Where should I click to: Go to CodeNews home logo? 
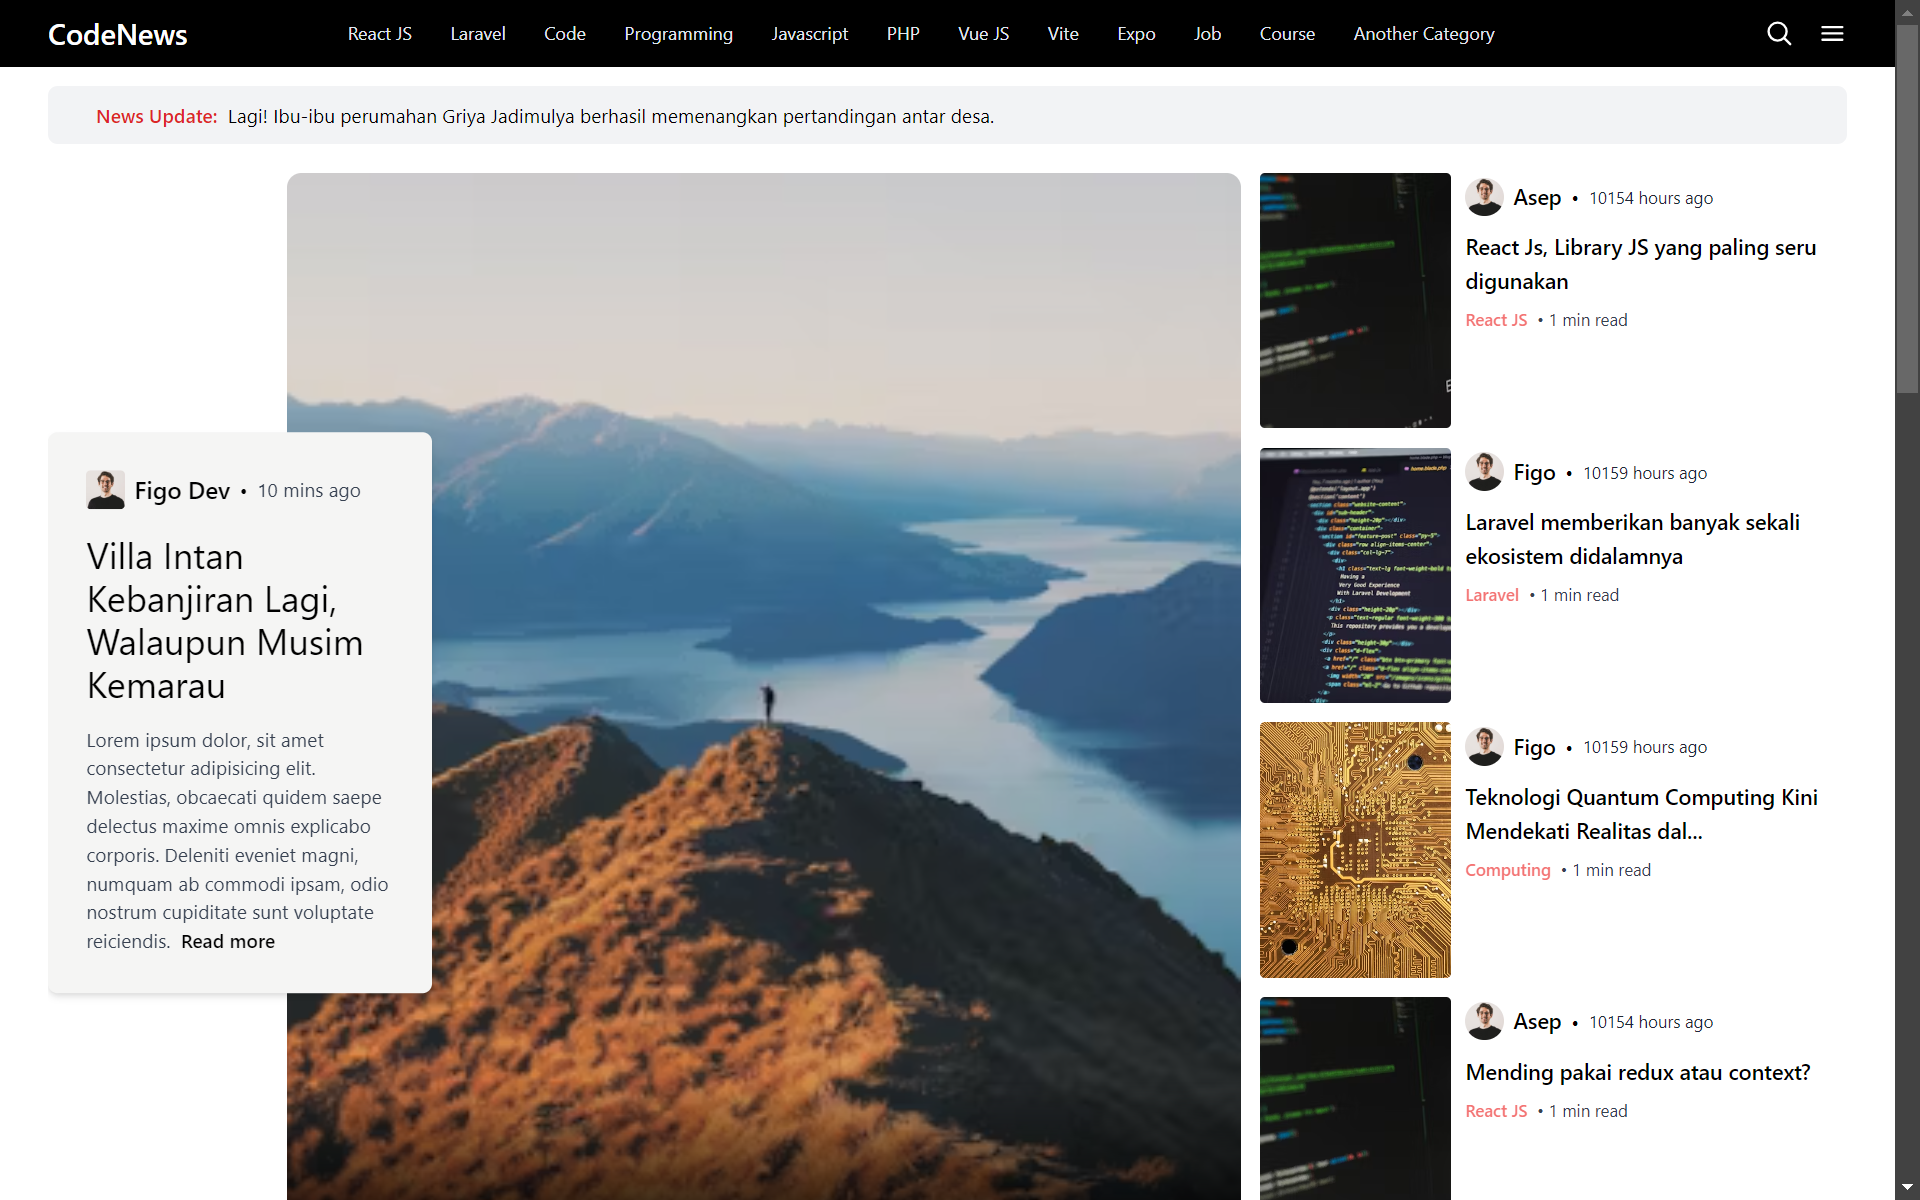[x=117, y=34]
